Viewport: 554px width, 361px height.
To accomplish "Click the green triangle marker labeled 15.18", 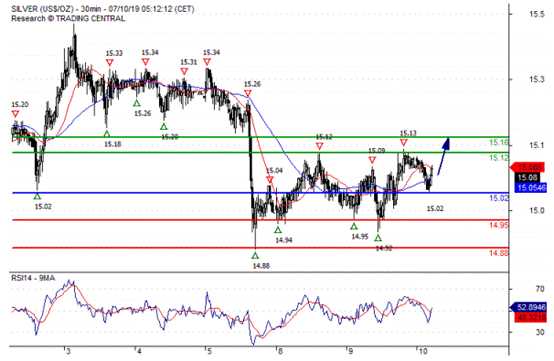I will (x=107, y=134).
